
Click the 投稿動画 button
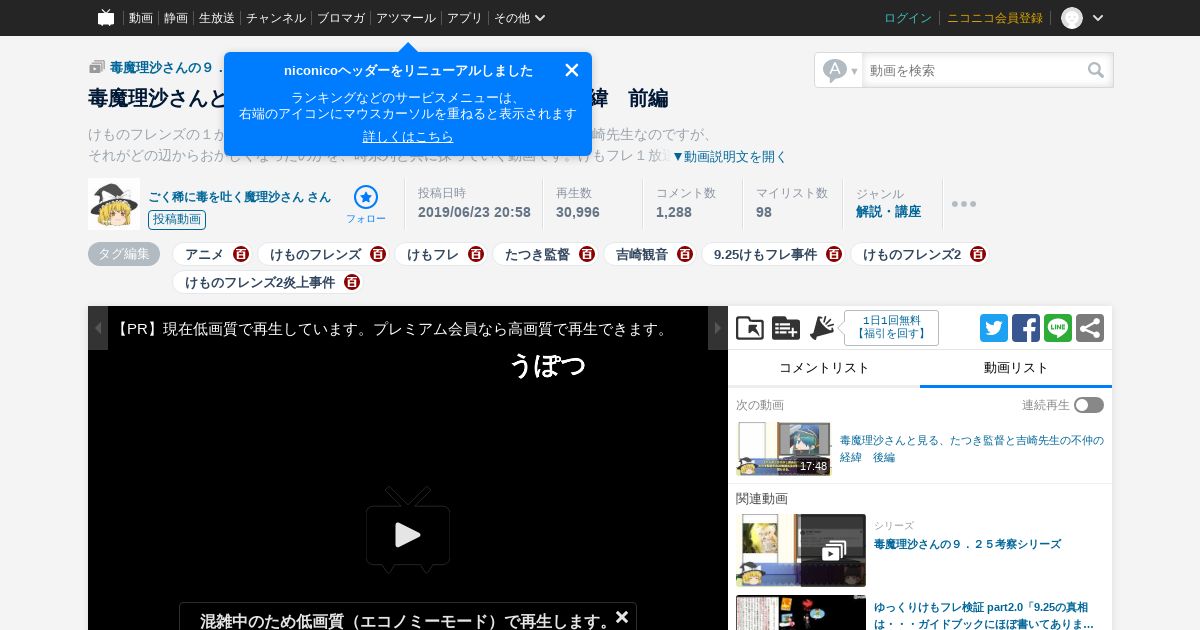point(177,220)
